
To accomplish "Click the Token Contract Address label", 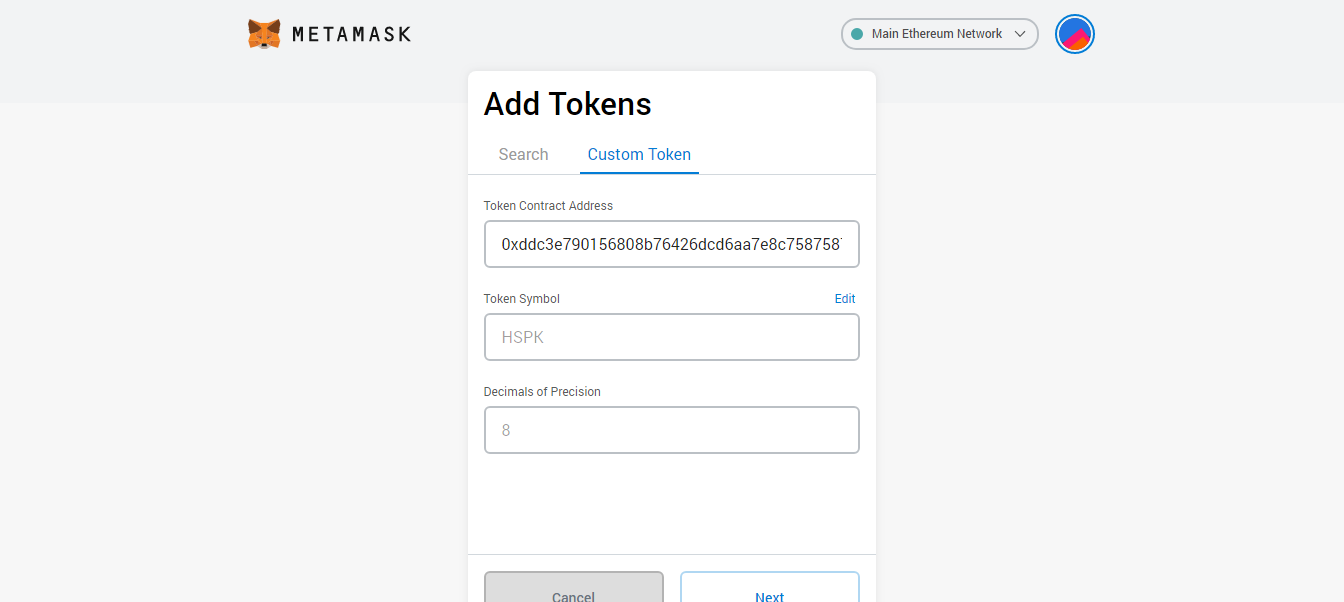I will pos(548,206).
